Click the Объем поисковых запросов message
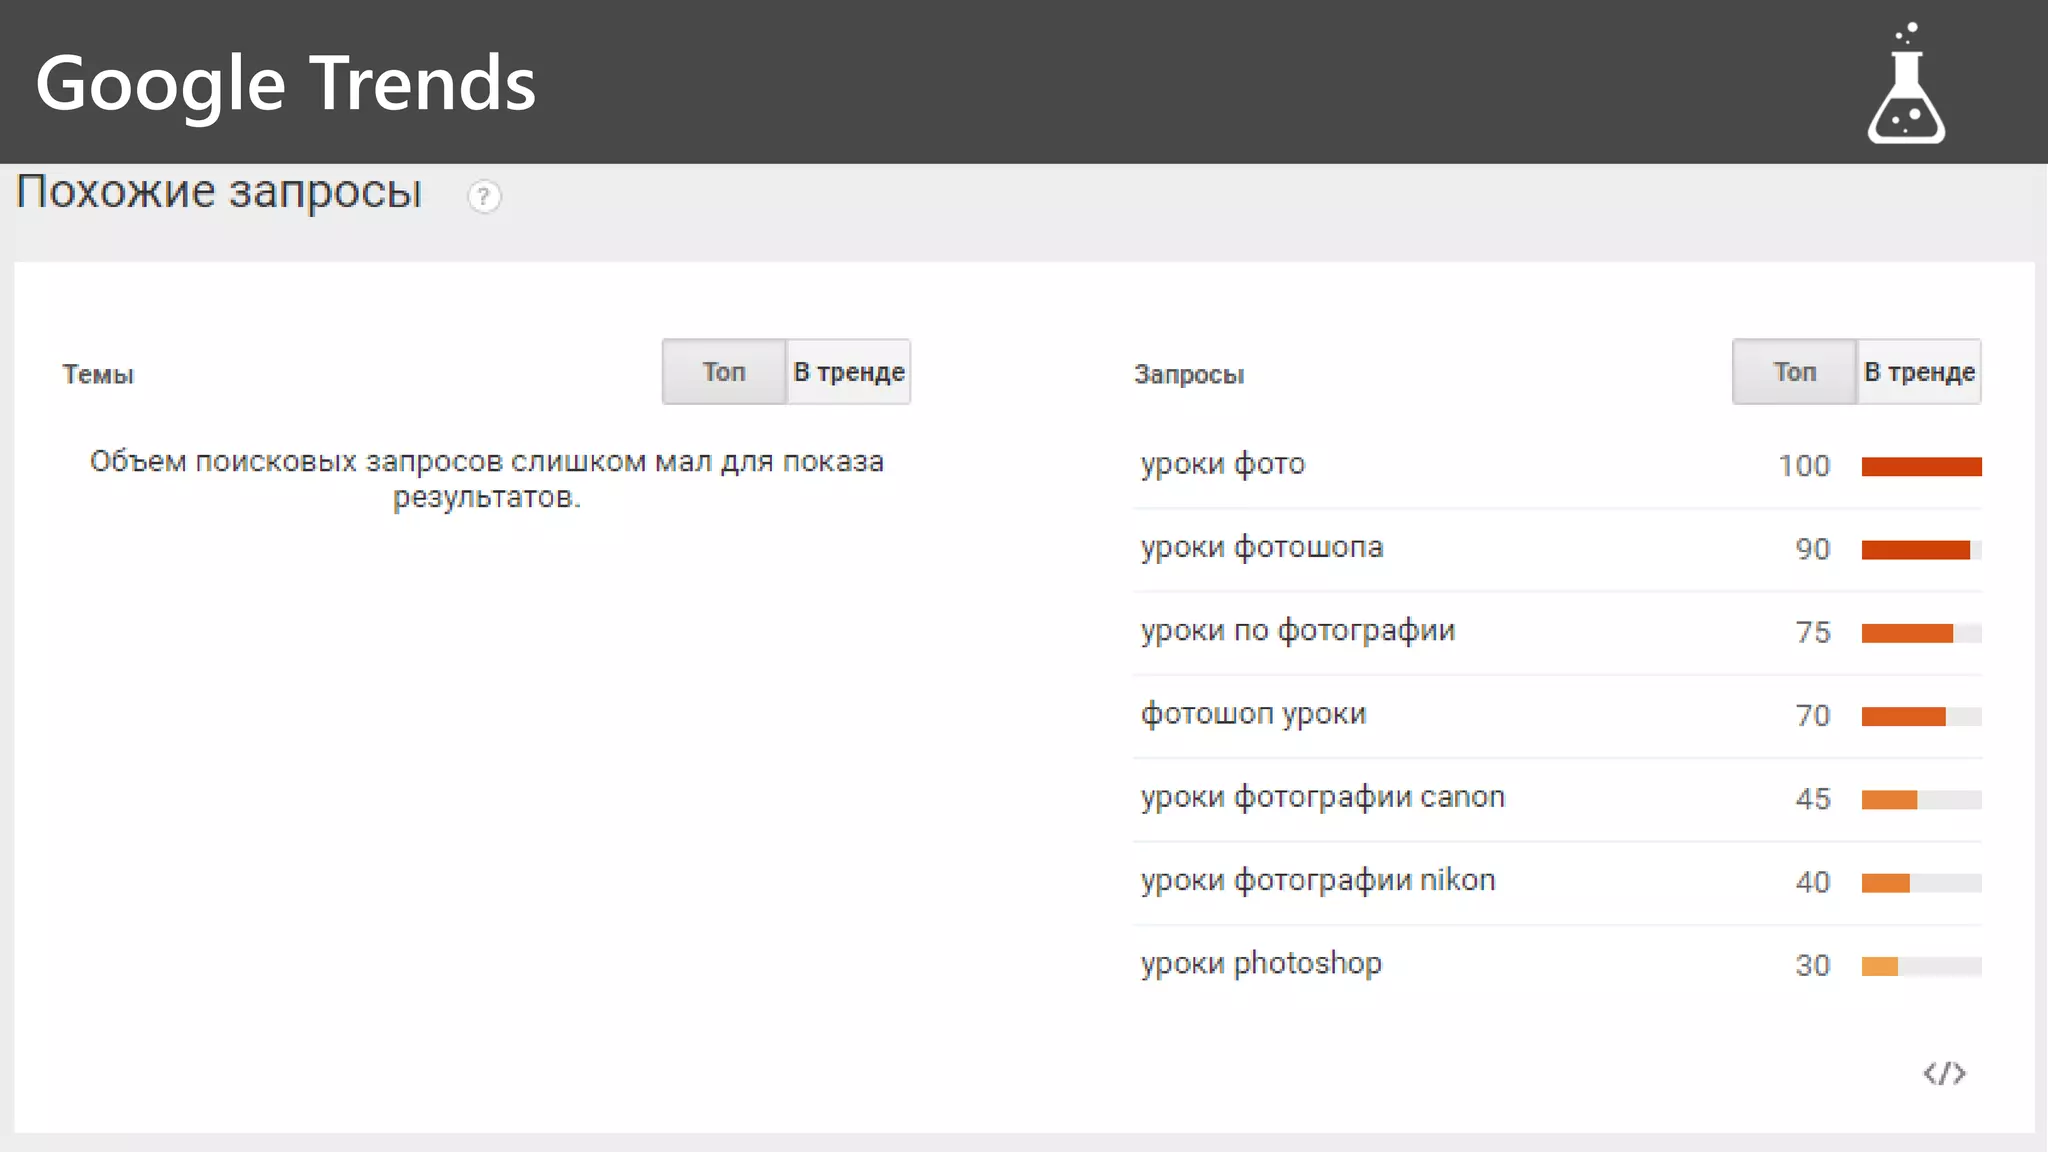This screenshot has height=1152, width=2048. 487,479
